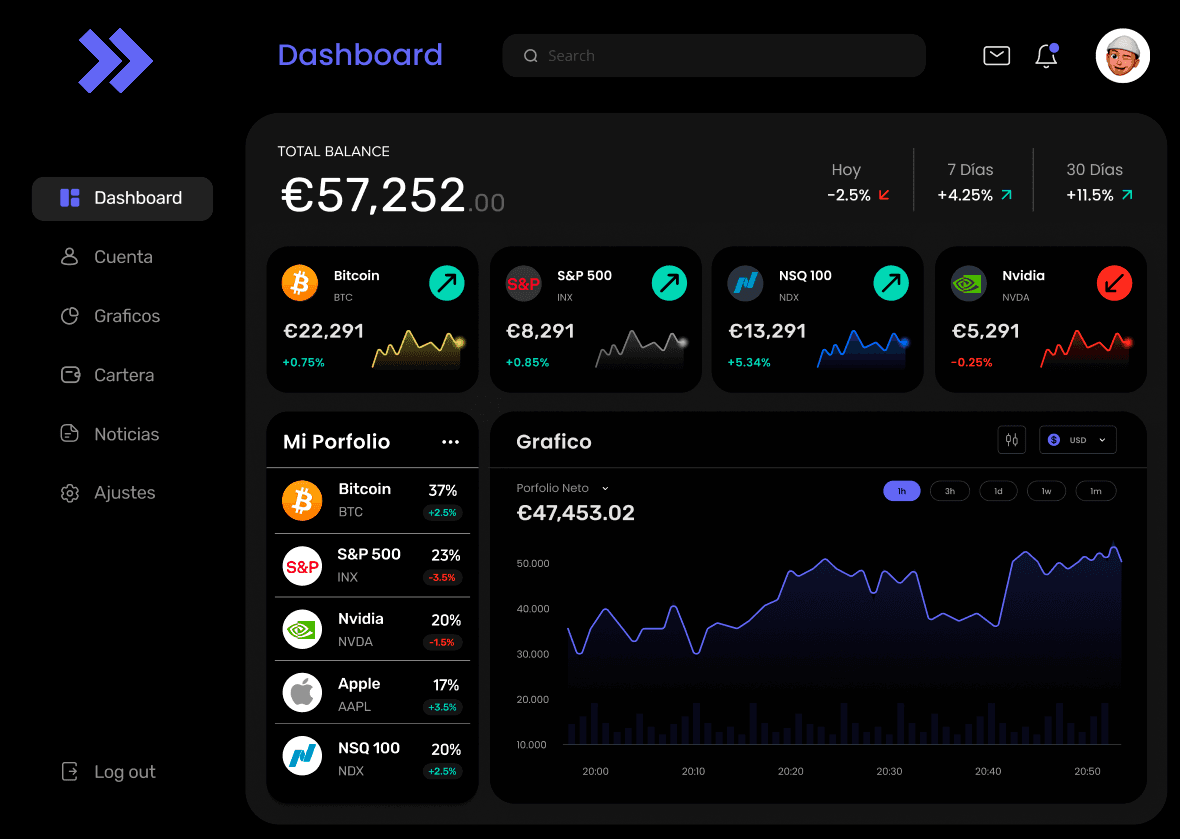Screen dimensions: 1180x839
Task: Click the Search input field
Action: pos(713,55)
